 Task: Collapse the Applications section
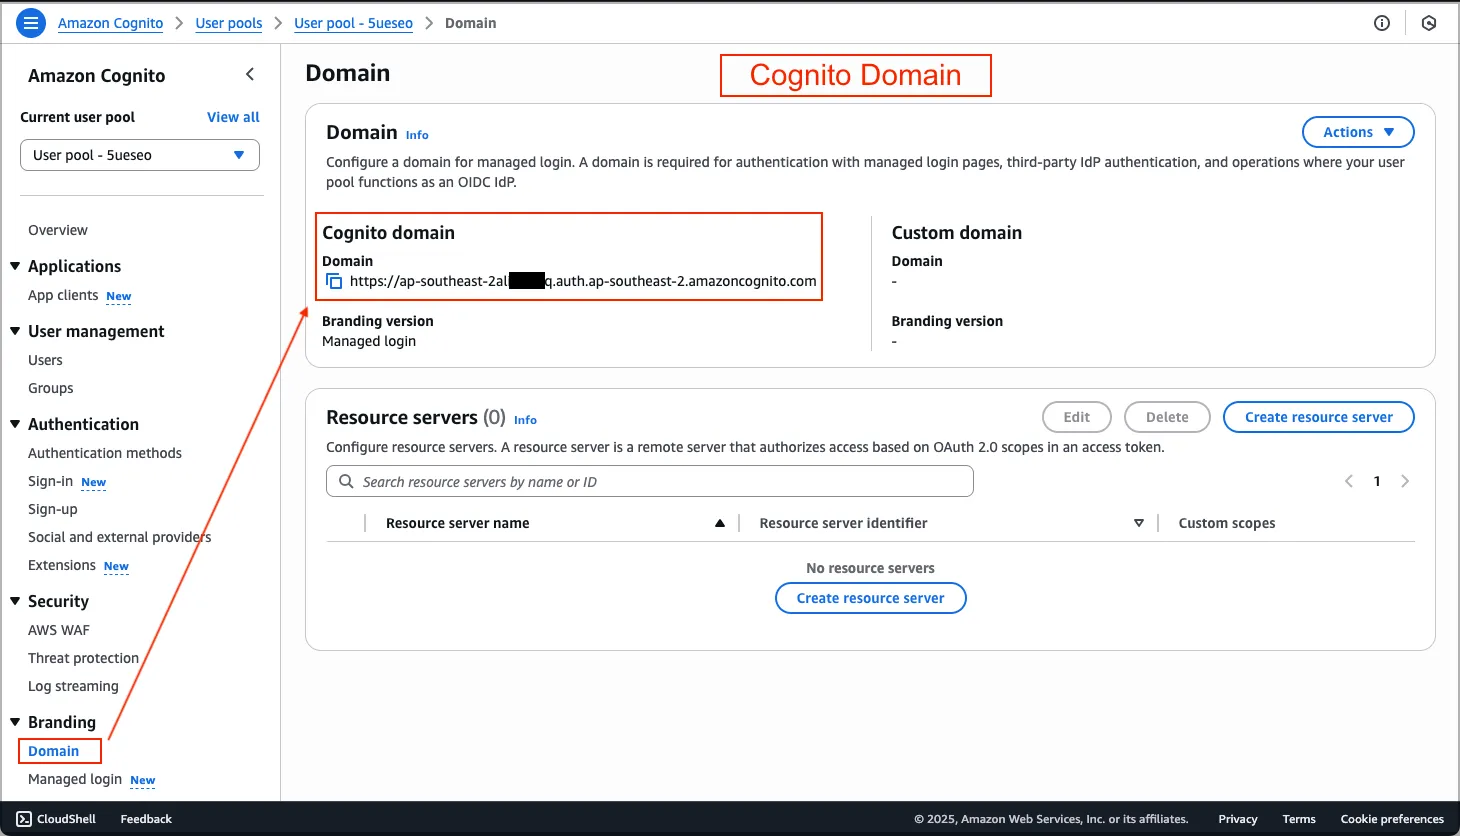pyautogui.click(x=15, y=266)
